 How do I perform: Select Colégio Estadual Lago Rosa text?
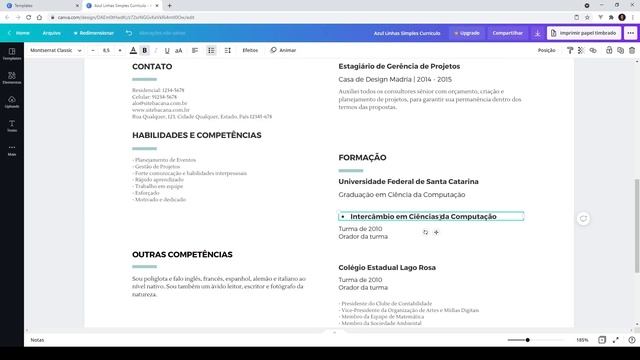click(387, 268)
